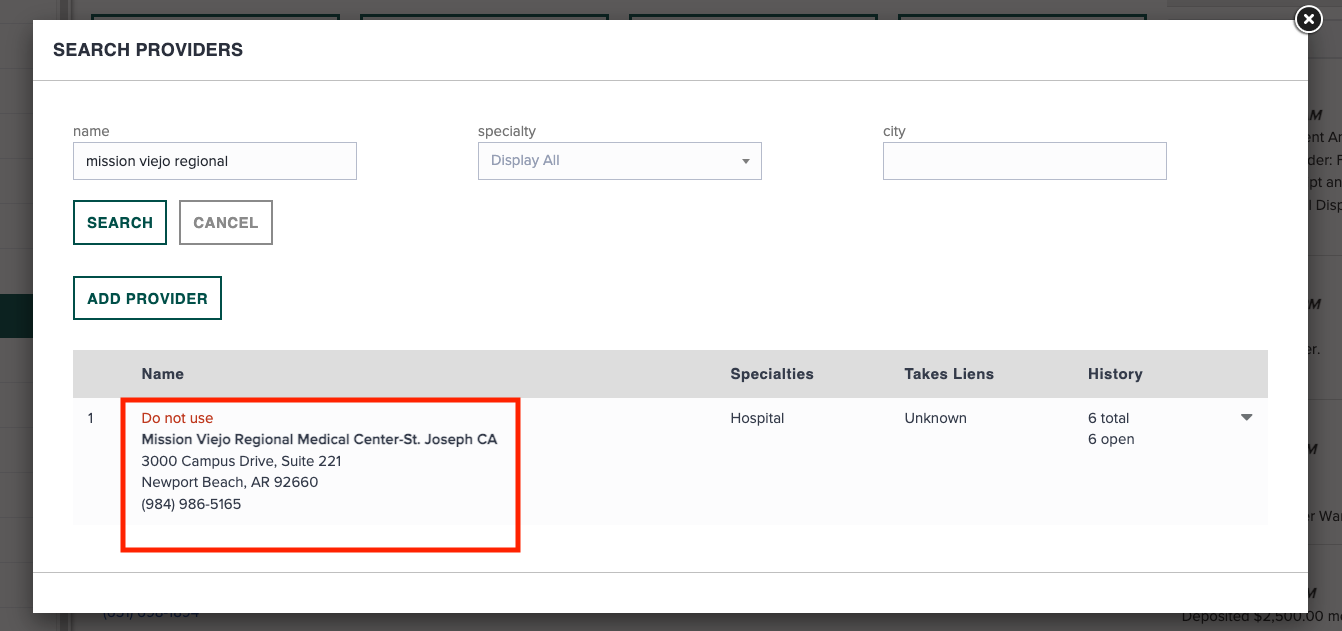Viewport: 1342px width, 631px height.
Task: Click the '6 open' history text
Action: click(1111, 439)
